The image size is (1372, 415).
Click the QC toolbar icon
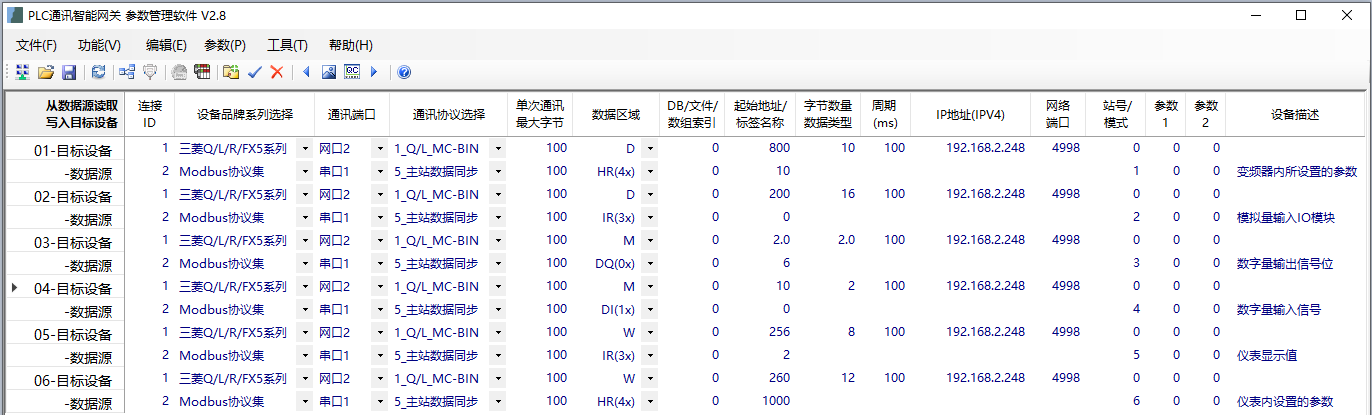click(x=351, y=72)
